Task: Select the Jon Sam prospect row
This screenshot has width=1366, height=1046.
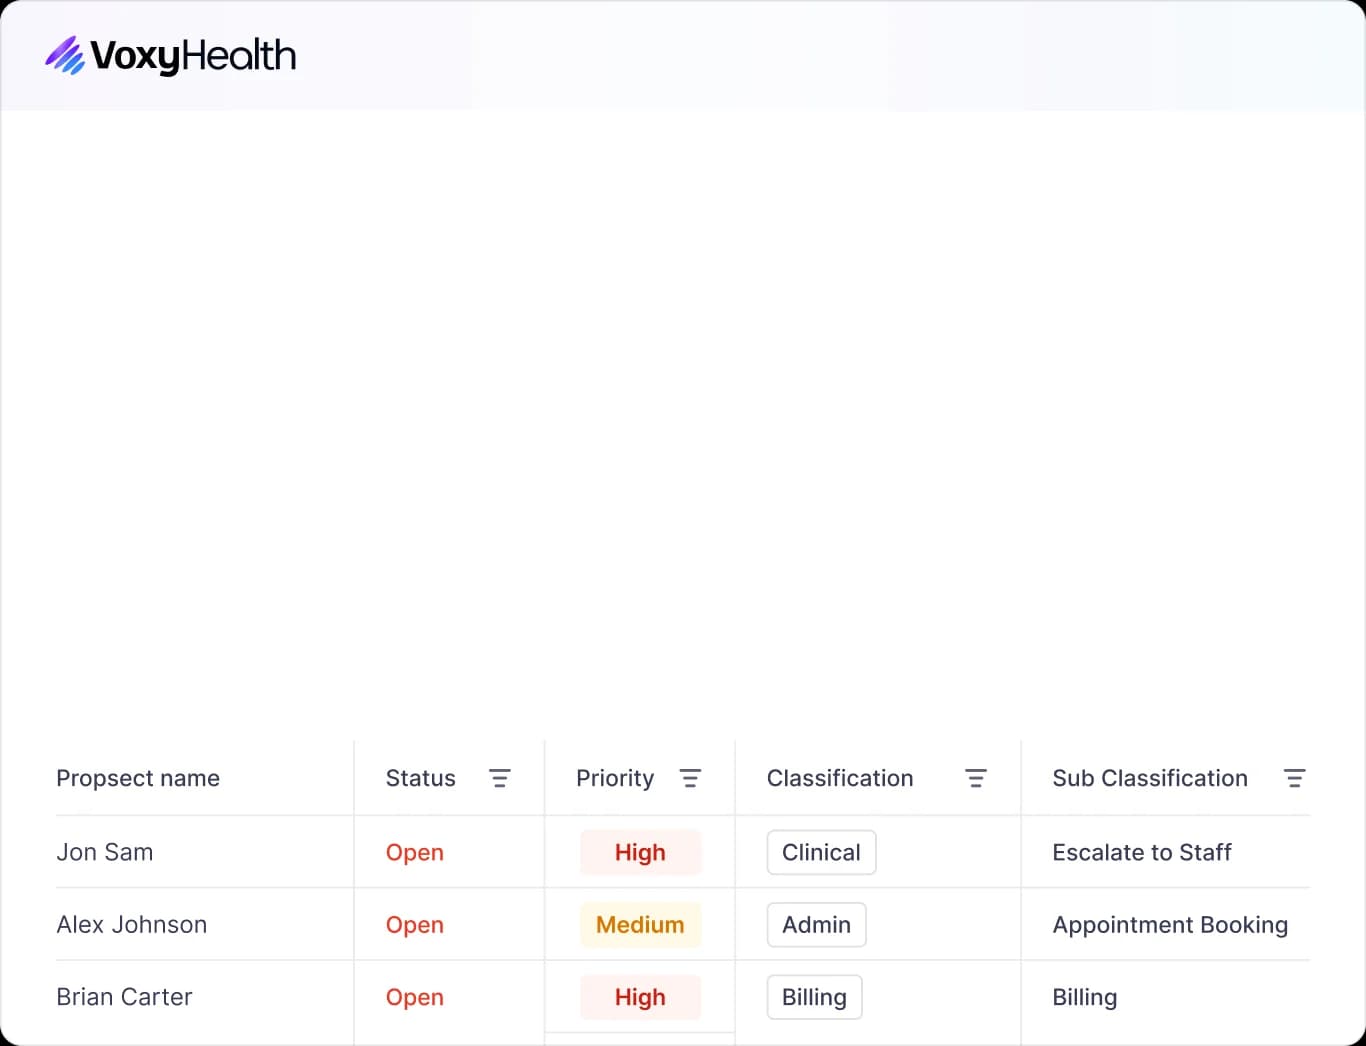Action: tap(105, 852)
